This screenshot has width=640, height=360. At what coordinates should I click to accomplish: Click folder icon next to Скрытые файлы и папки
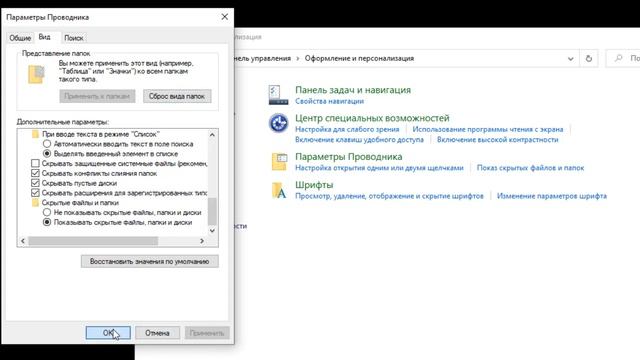click(x=36, y=203)
